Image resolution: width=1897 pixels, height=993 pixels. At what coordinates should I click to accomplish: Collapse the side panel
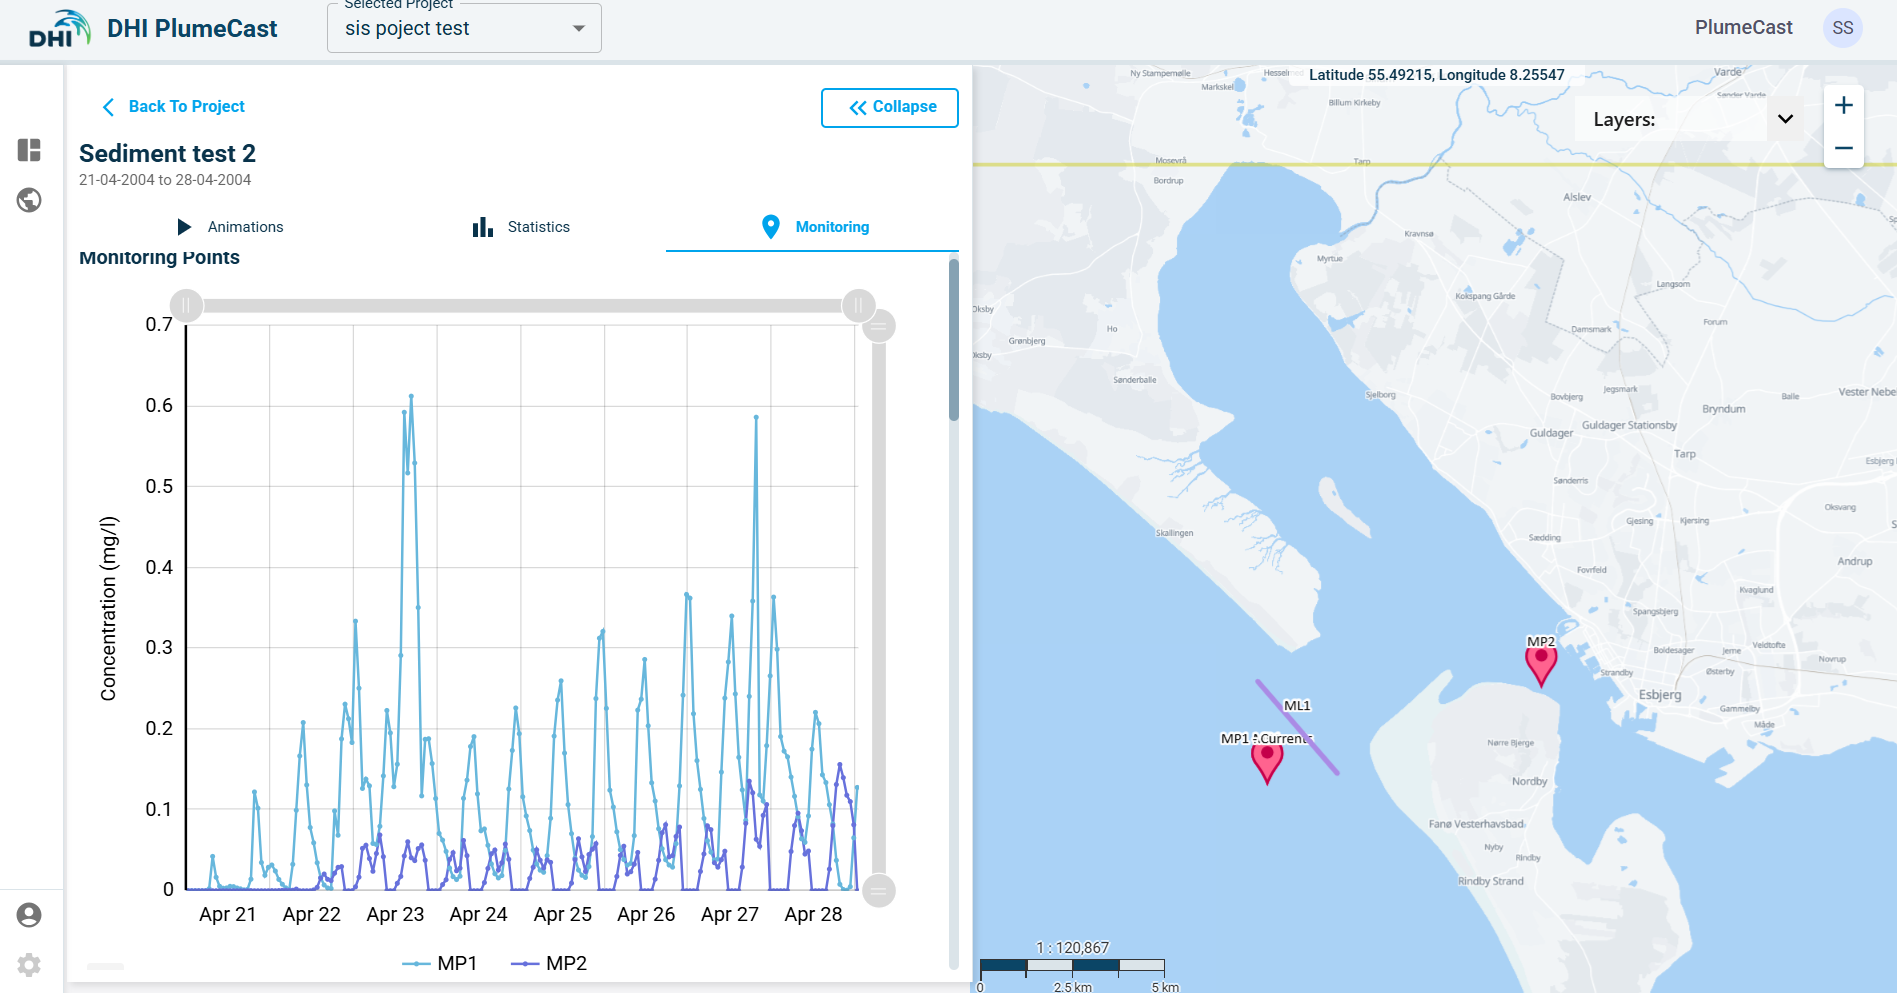click(x=889, y=107)
